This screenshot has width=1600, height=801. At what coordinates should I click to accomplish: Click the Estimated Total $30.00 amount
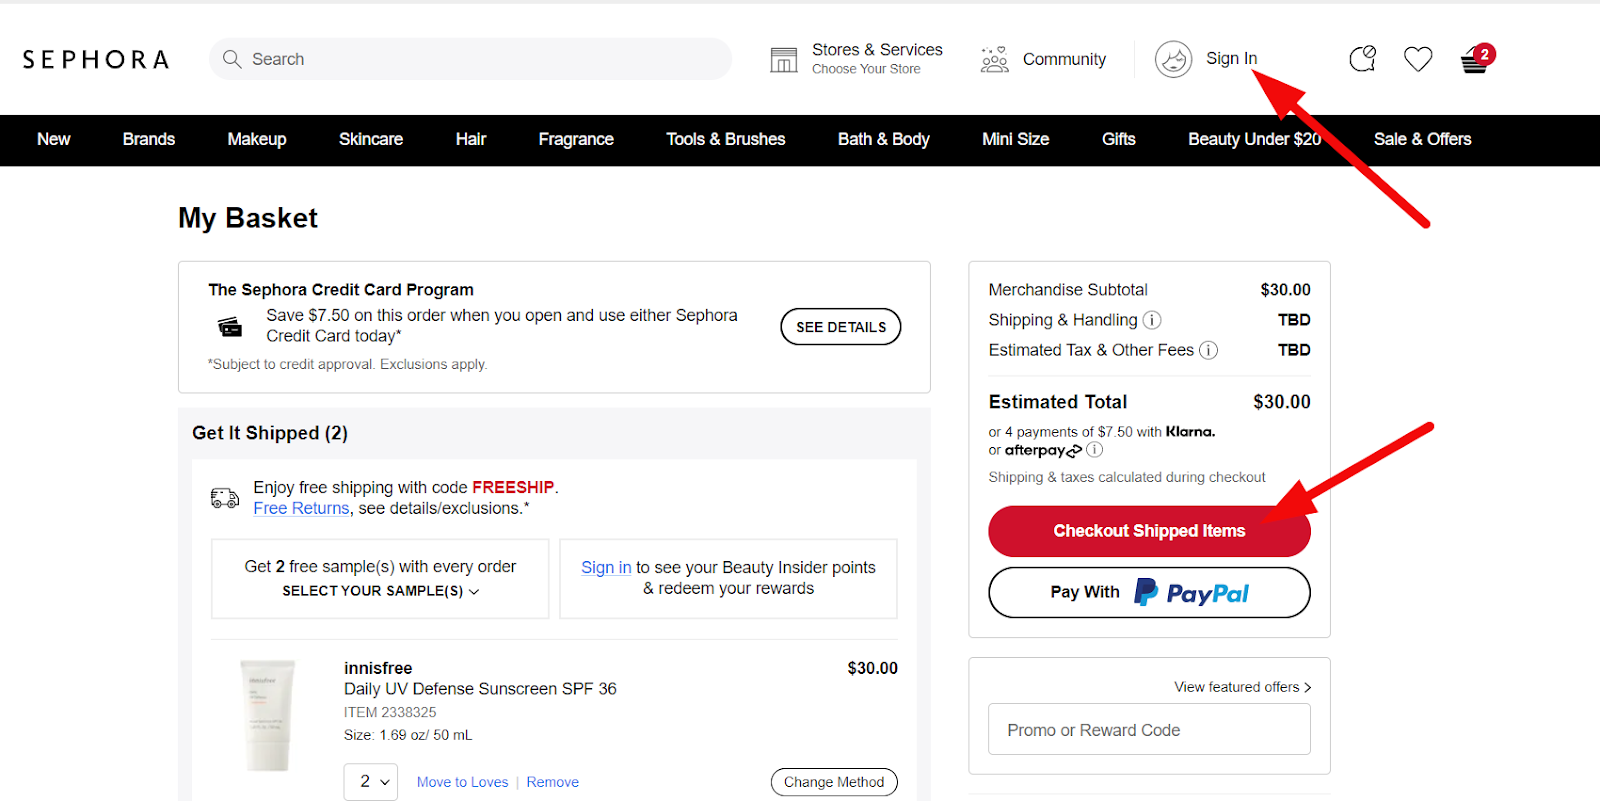[1282, 402]
